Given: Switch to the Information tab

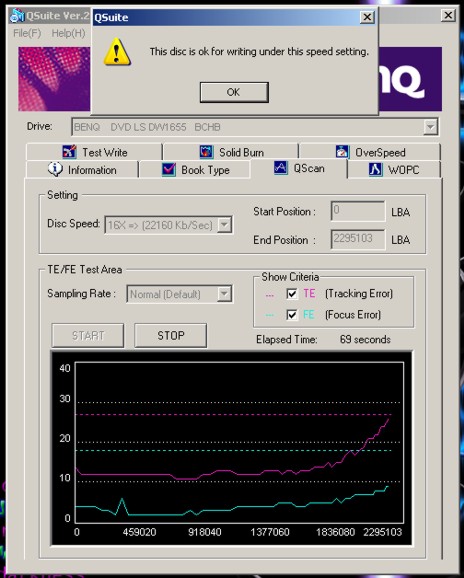Looking at the screenshot, I should 82,170.
